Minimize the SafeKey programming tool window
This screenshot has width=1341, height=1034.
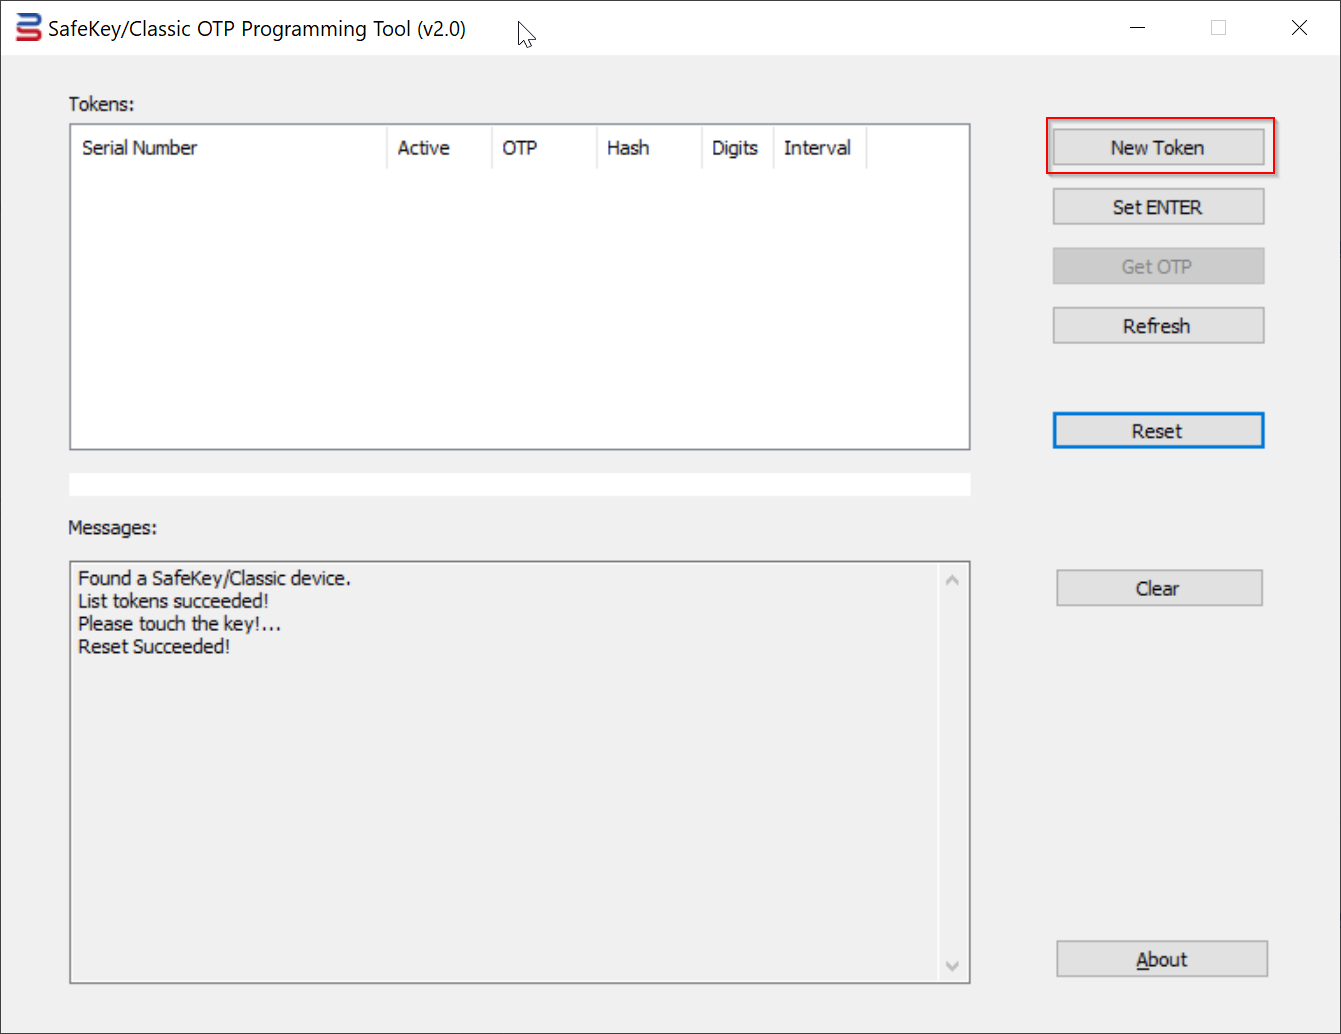(1137, 28)
